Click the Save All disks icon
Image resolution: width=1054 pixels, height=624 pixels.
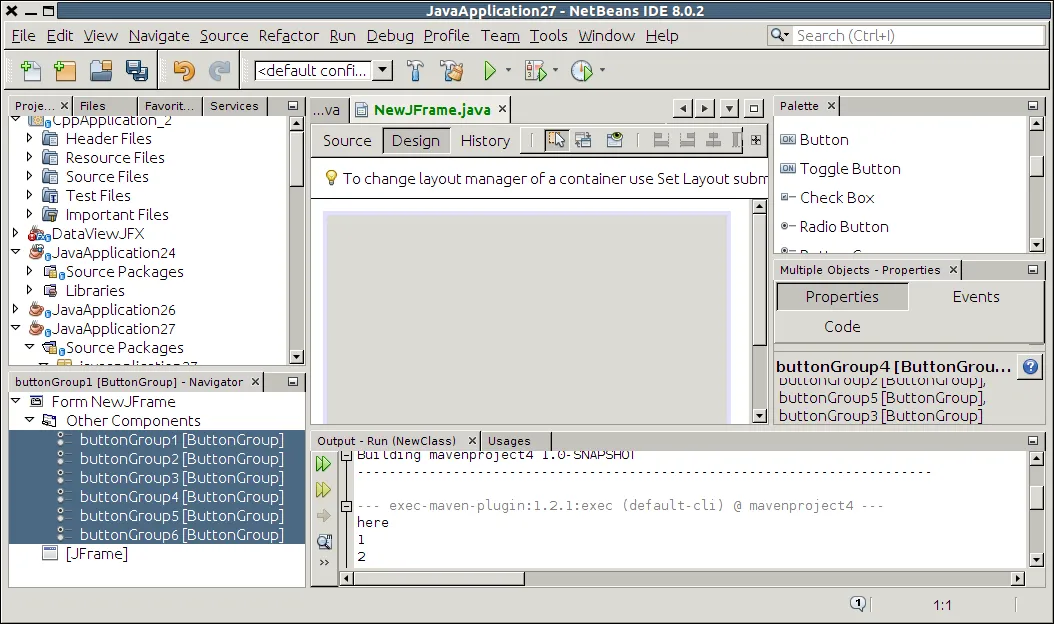tap(136, 71)
